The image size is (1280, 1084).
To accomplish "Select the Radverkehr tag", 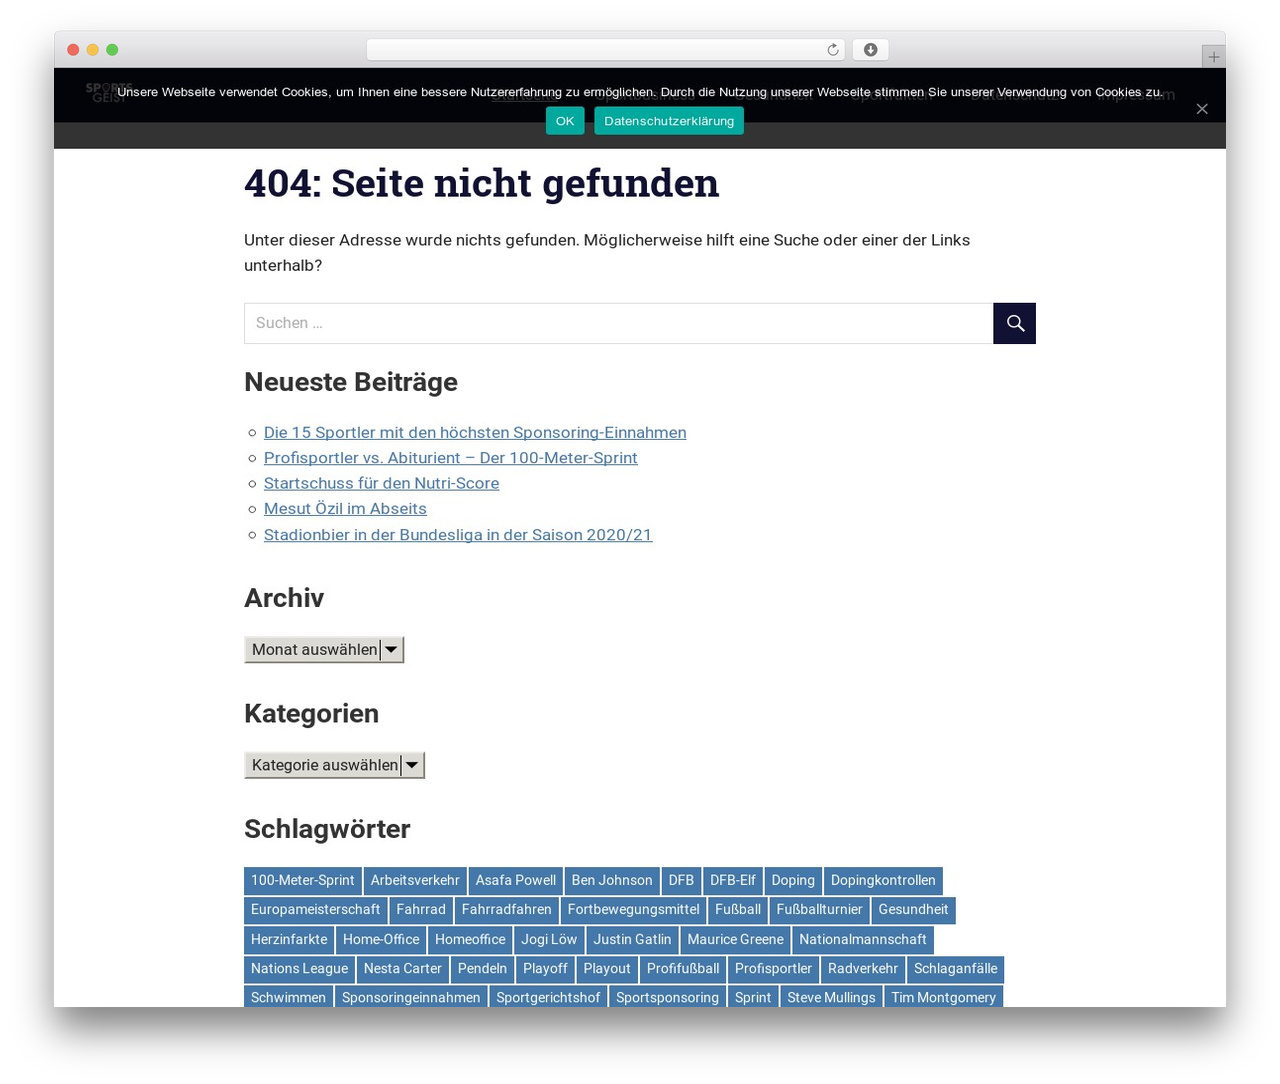I will coord(863,969).
